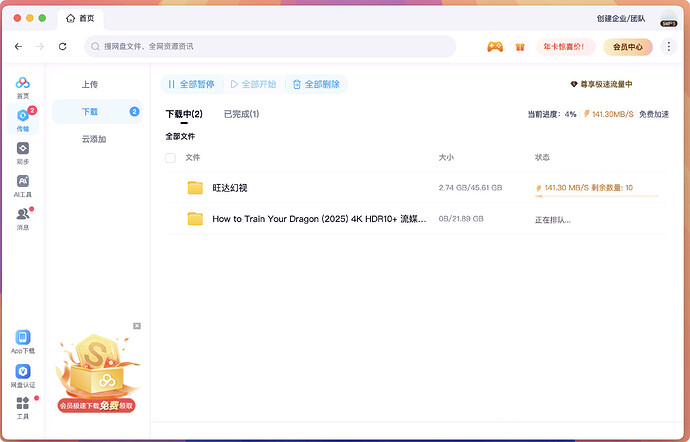The width and height of the screenshot is (690, 442).
Task: Click the 正在排队 status text
Action: click(552, 220)
